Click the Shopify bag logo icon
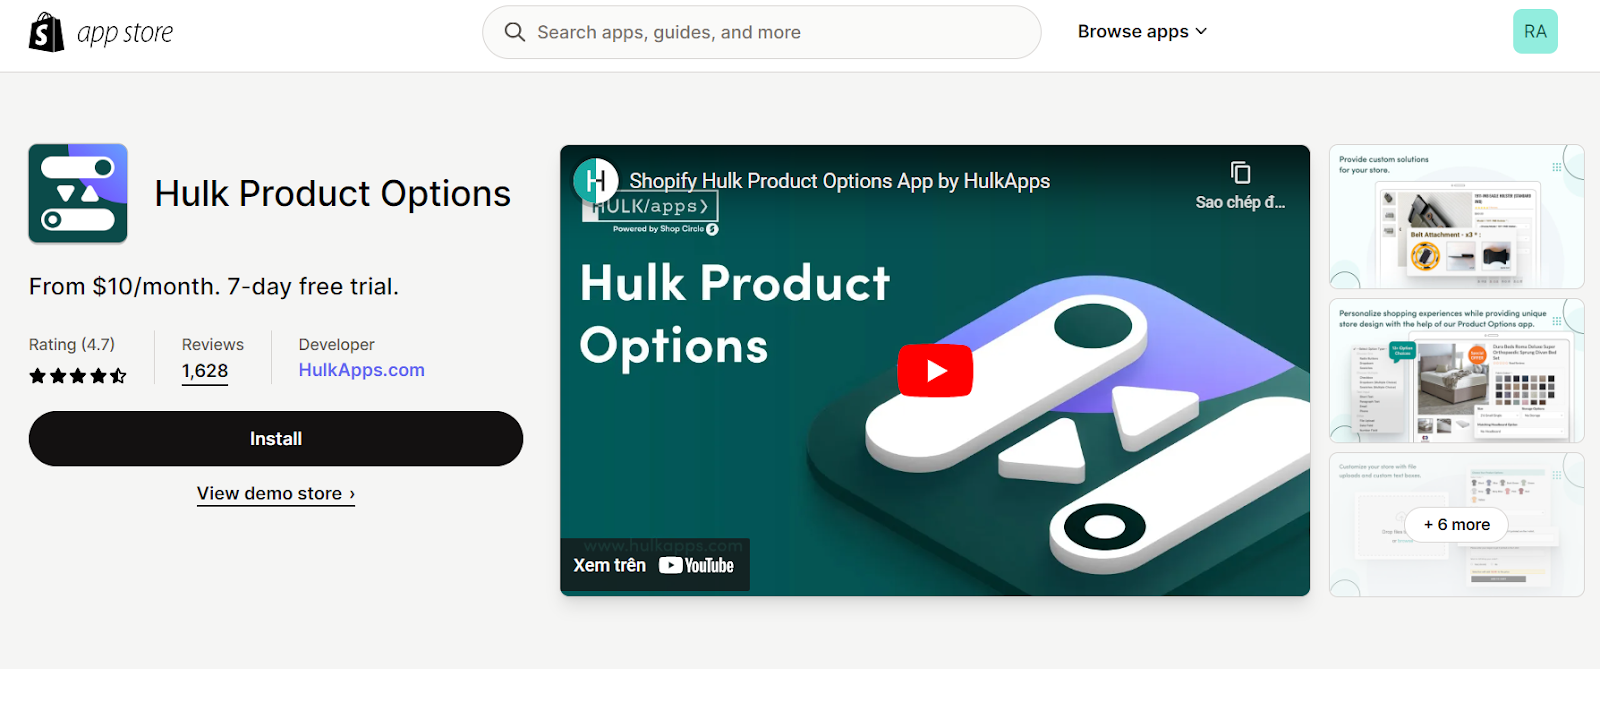The height and width of the screenshot is (728, 1600). 46,32
